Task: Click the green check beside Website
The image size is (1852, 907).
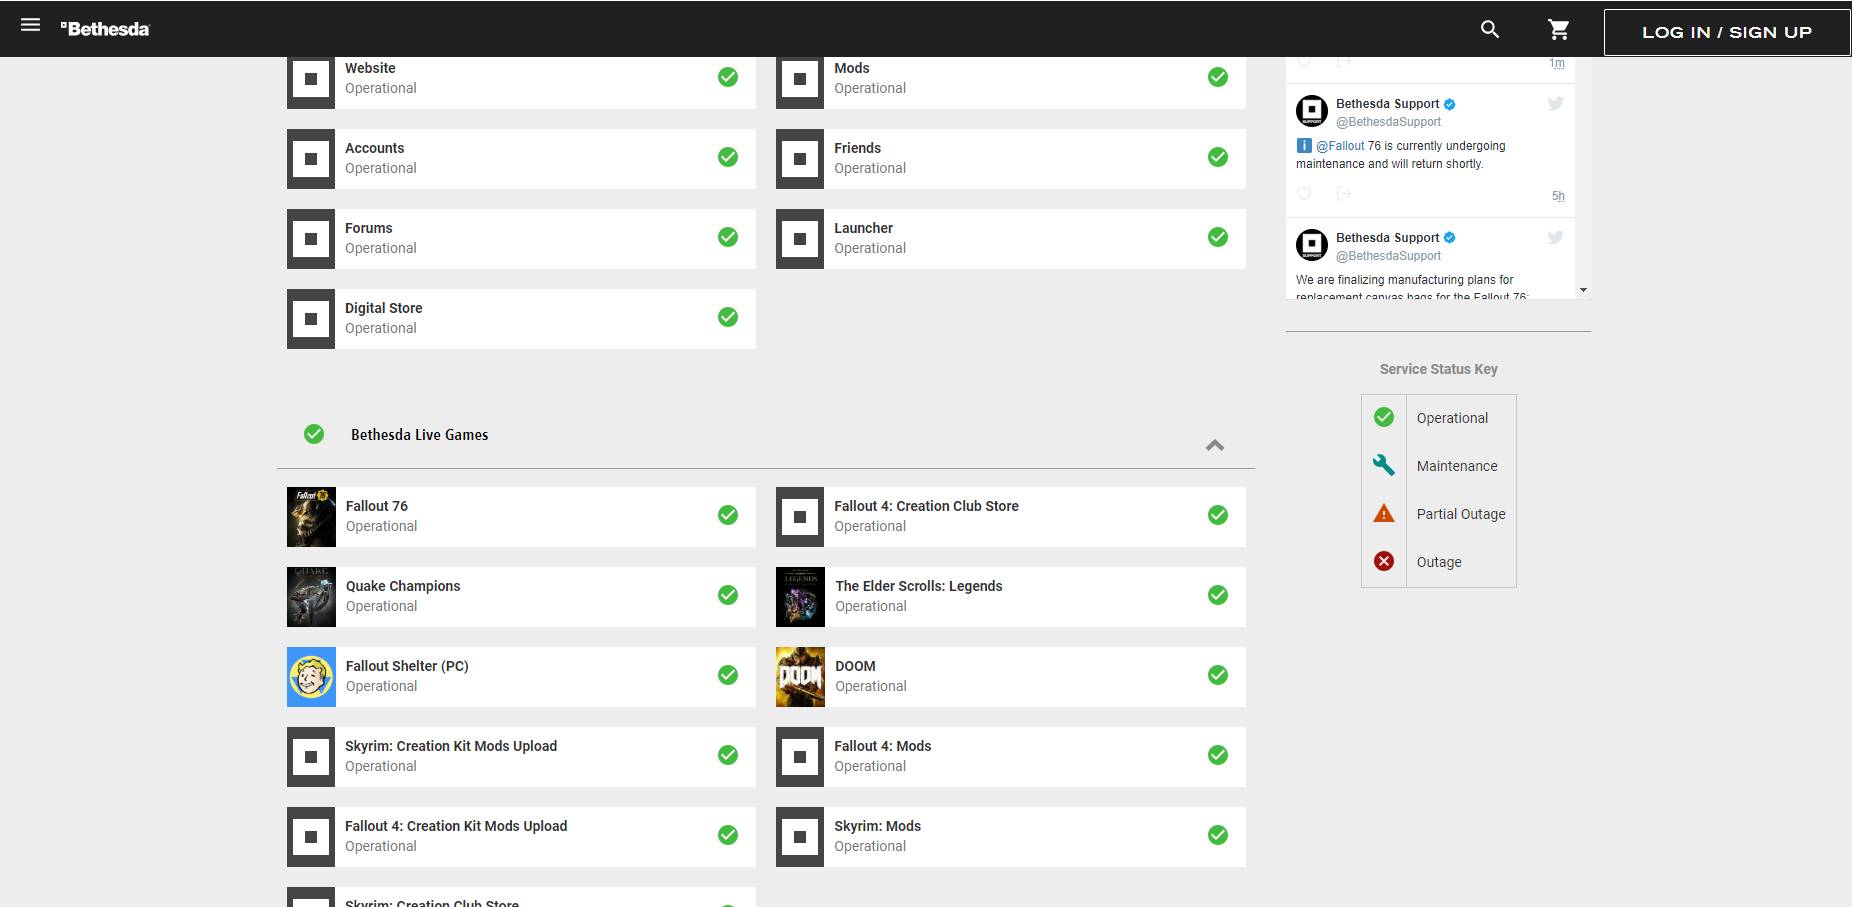Action: pyautogui.click(x=728, y=77)
